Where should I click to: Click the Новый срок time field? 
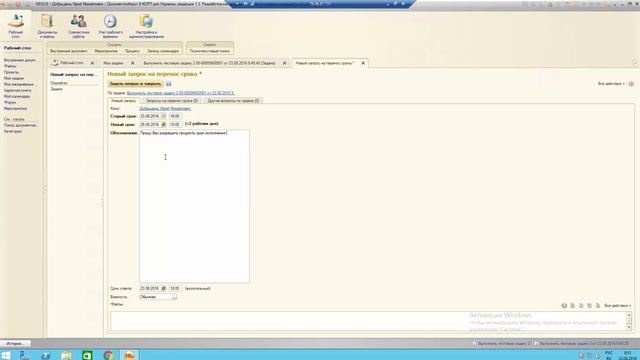[175, 124]
